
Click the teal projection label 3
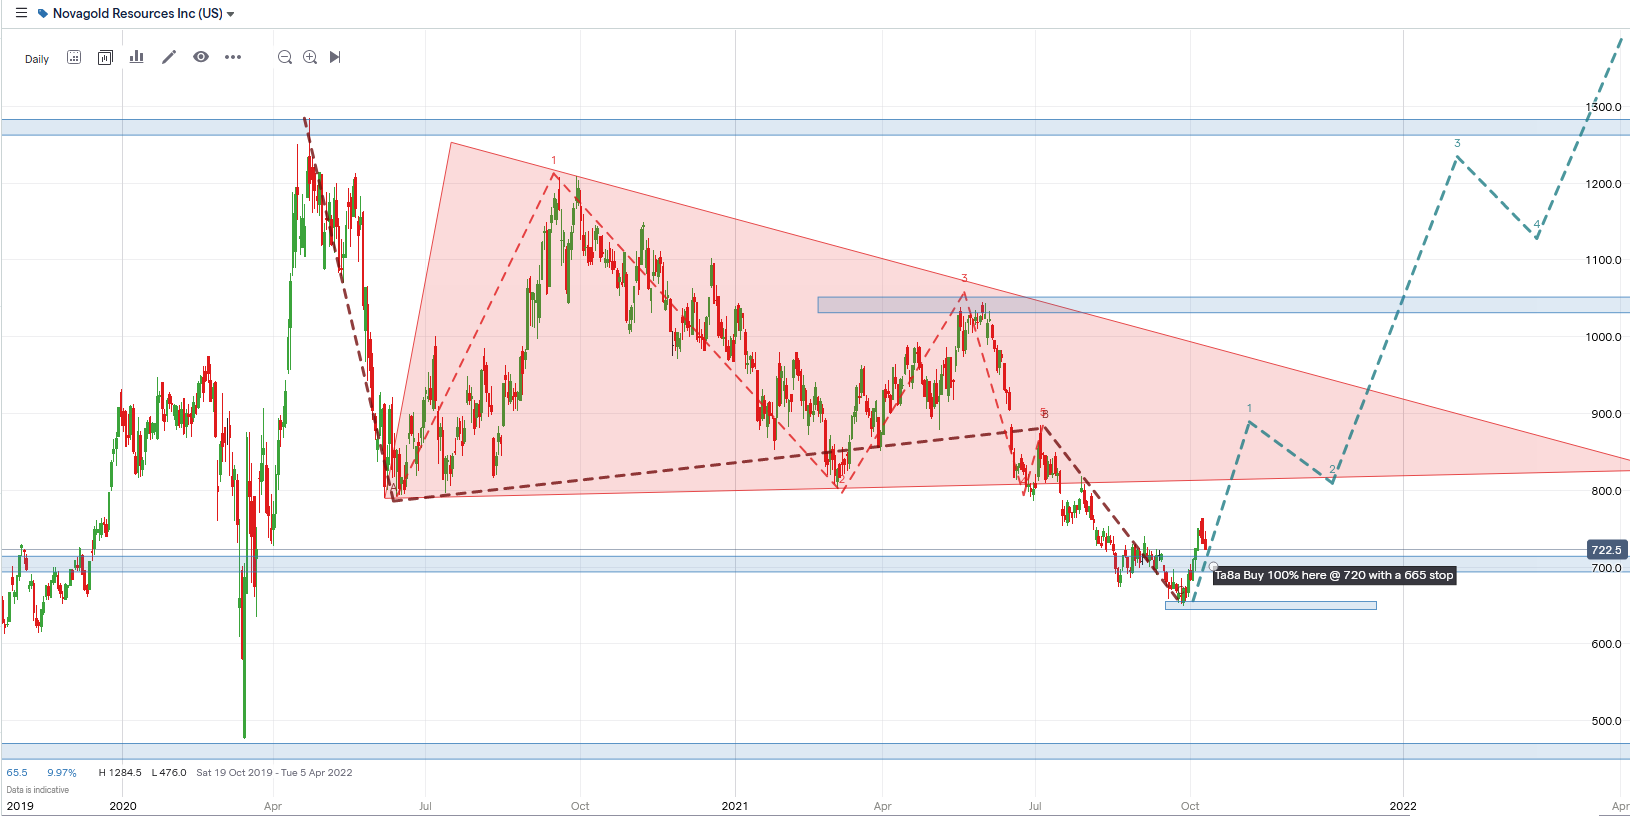point(1457,144)
